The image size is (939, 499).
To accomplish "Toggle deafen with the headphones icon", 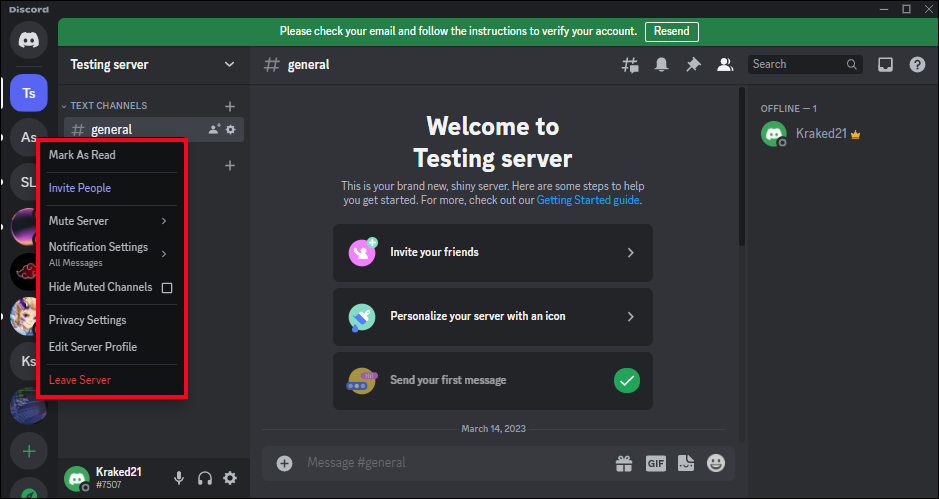I will (205, 478).
